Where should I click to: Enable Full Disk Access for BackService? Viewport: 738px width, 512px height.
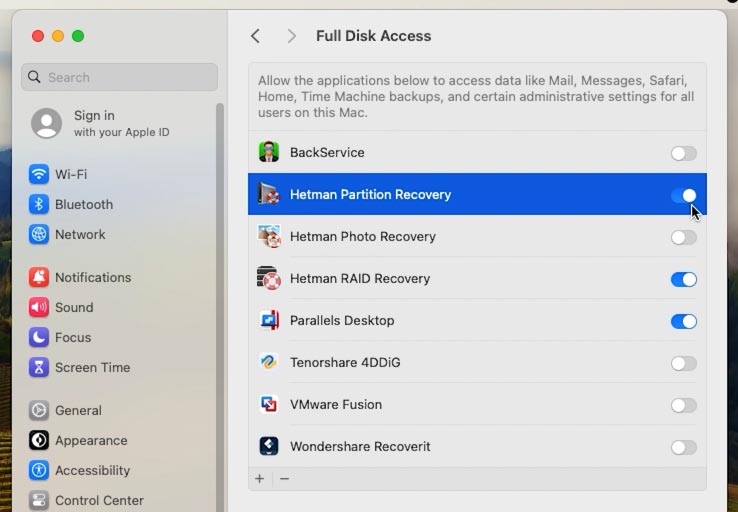click(x=683, y=153)
